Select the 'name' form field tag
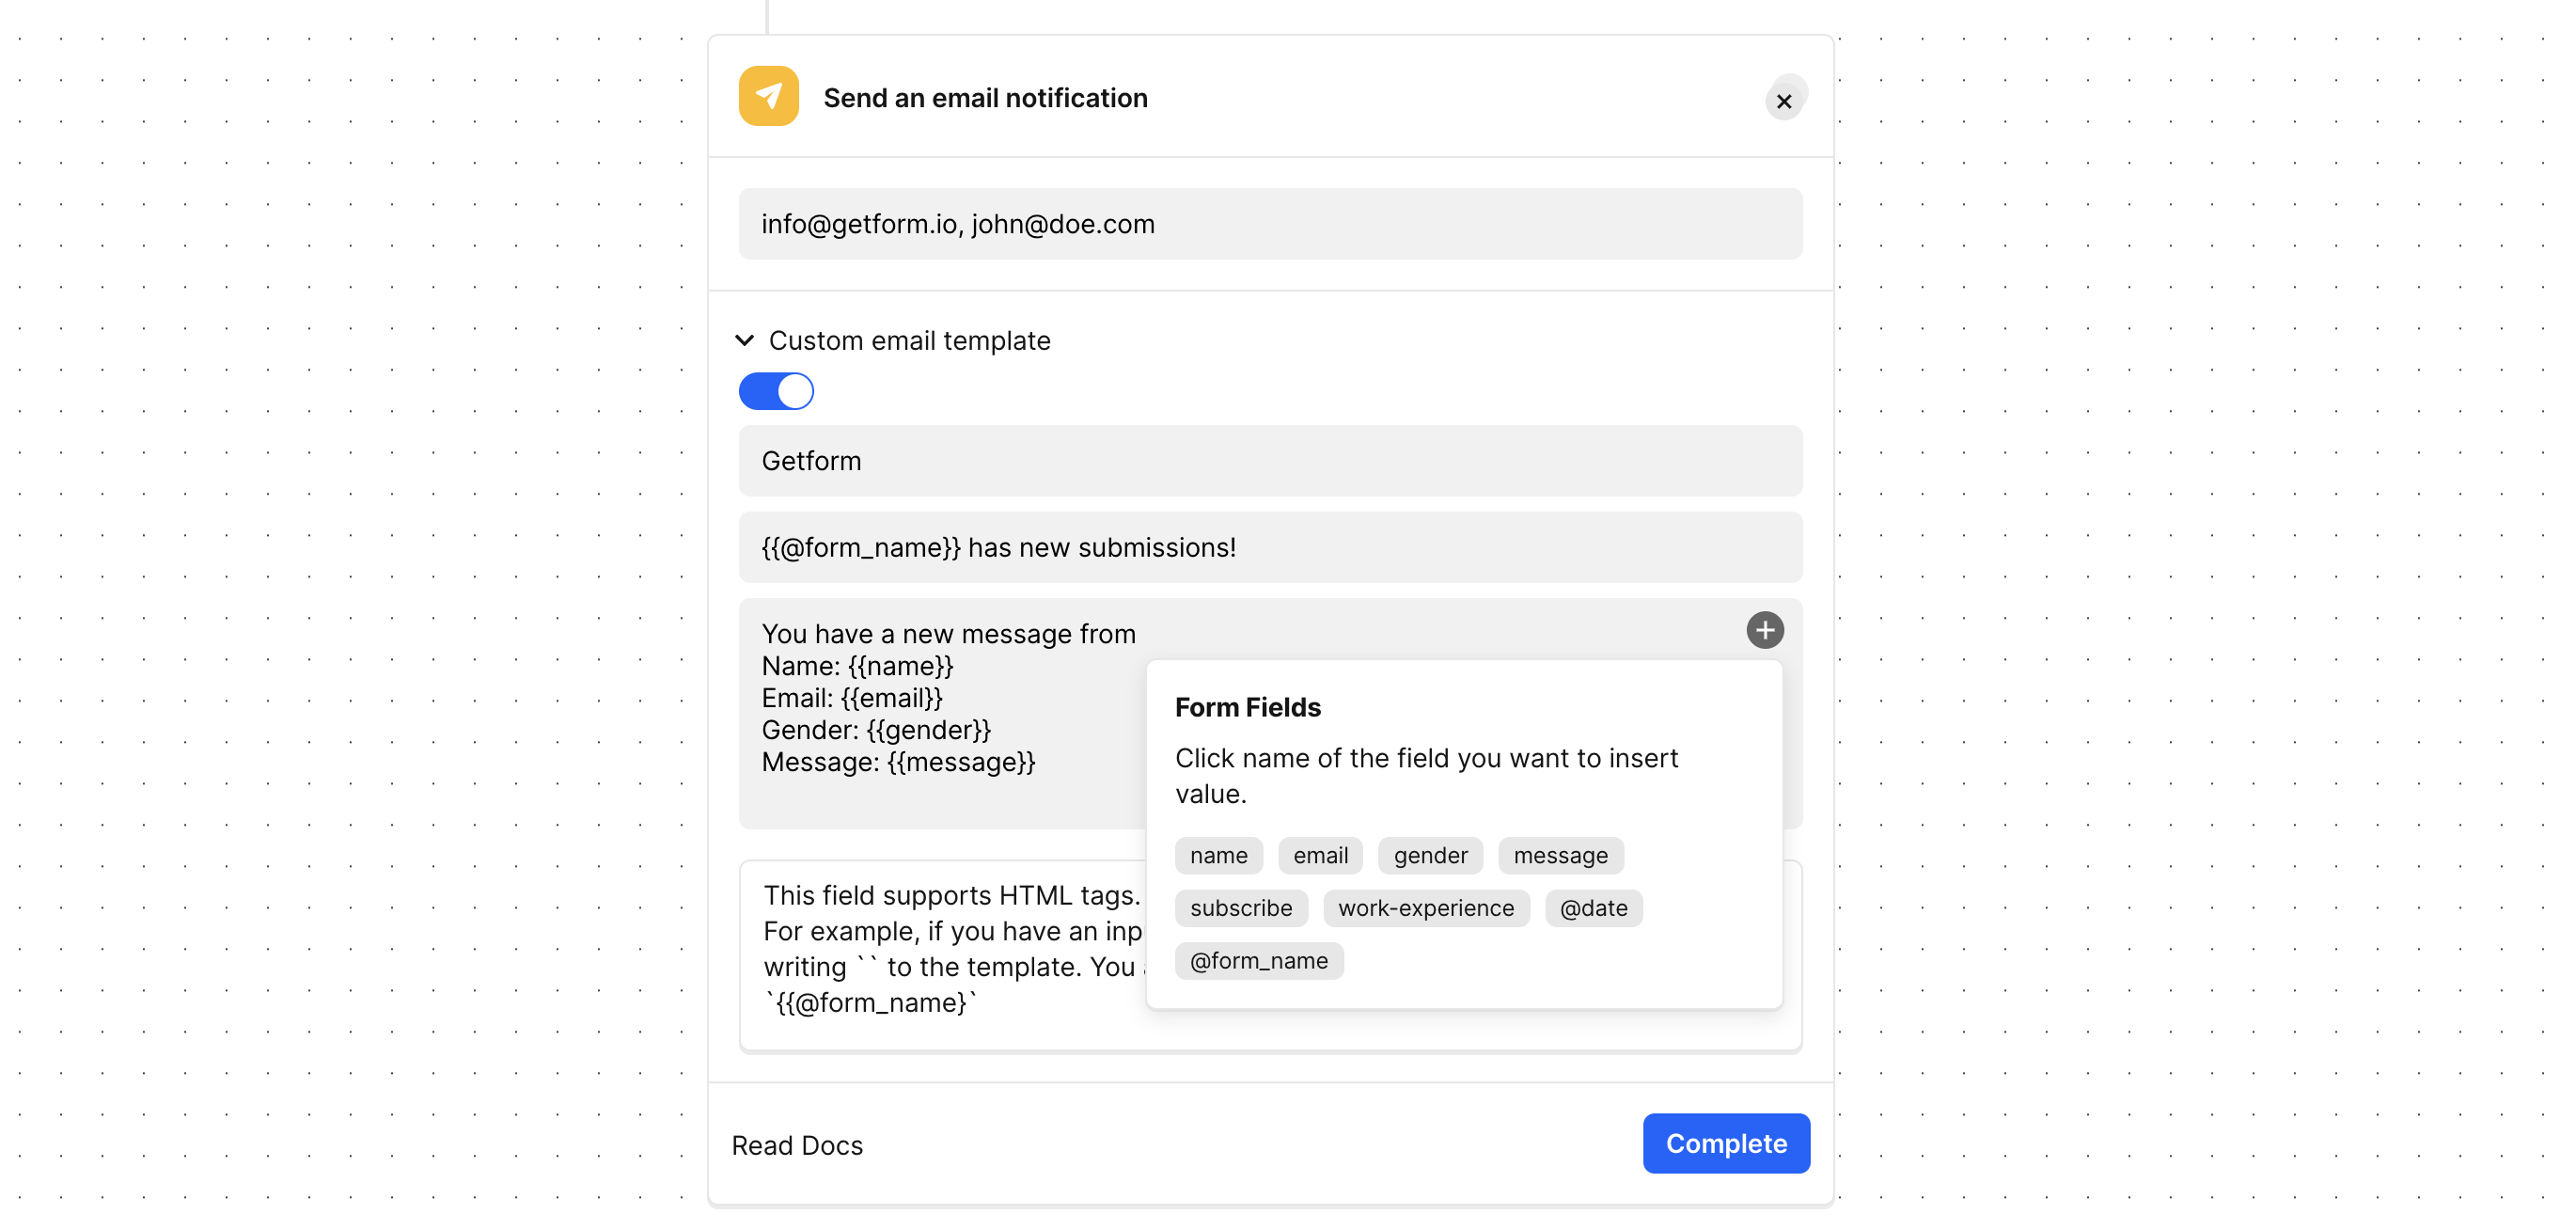 coord(1217,856)
